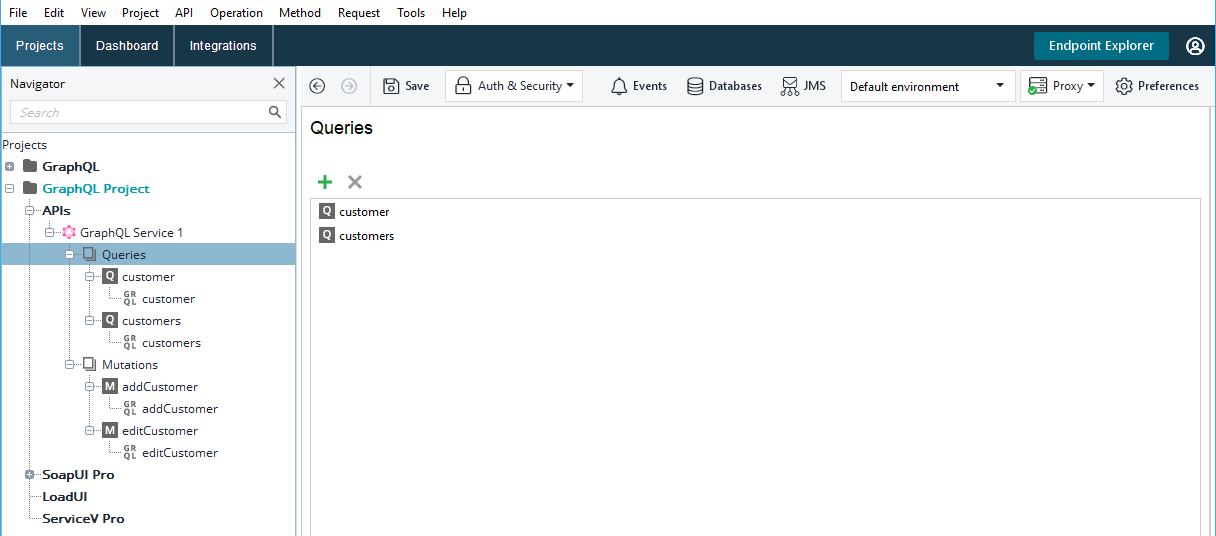Image resolution: width=1216 pixels, height=536 pixels.
Task: Open the View menu
Action: [93, 13]
